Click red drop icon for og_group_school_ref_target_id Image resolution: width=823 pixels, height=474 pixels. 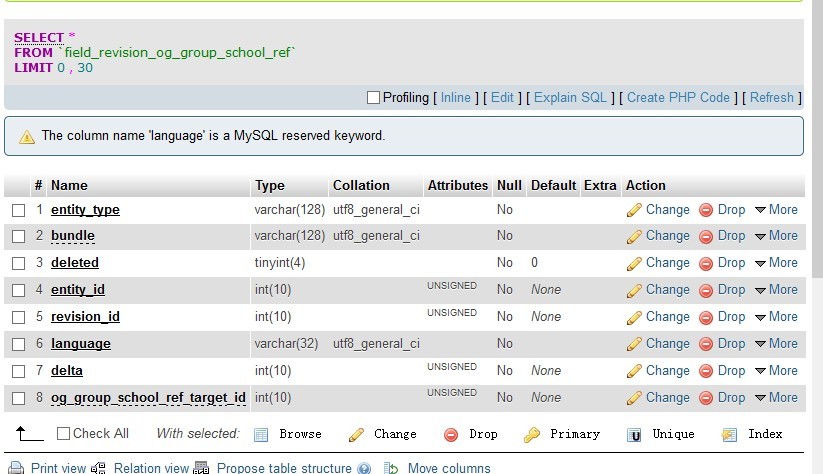pos(706,398)
